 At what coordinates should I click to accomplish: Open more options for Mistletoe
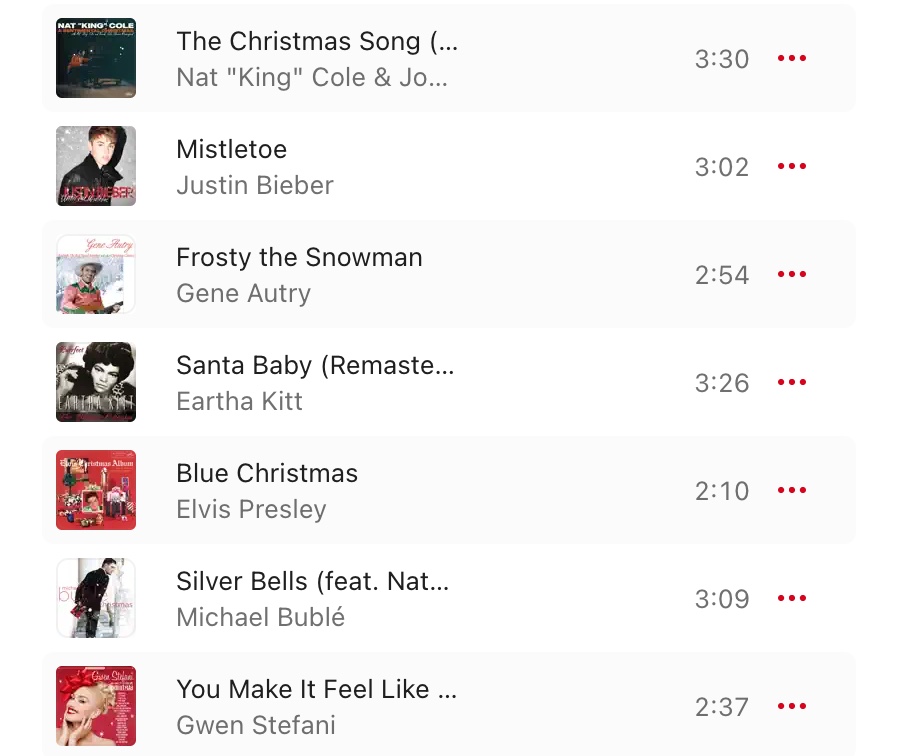coord(792,166)
